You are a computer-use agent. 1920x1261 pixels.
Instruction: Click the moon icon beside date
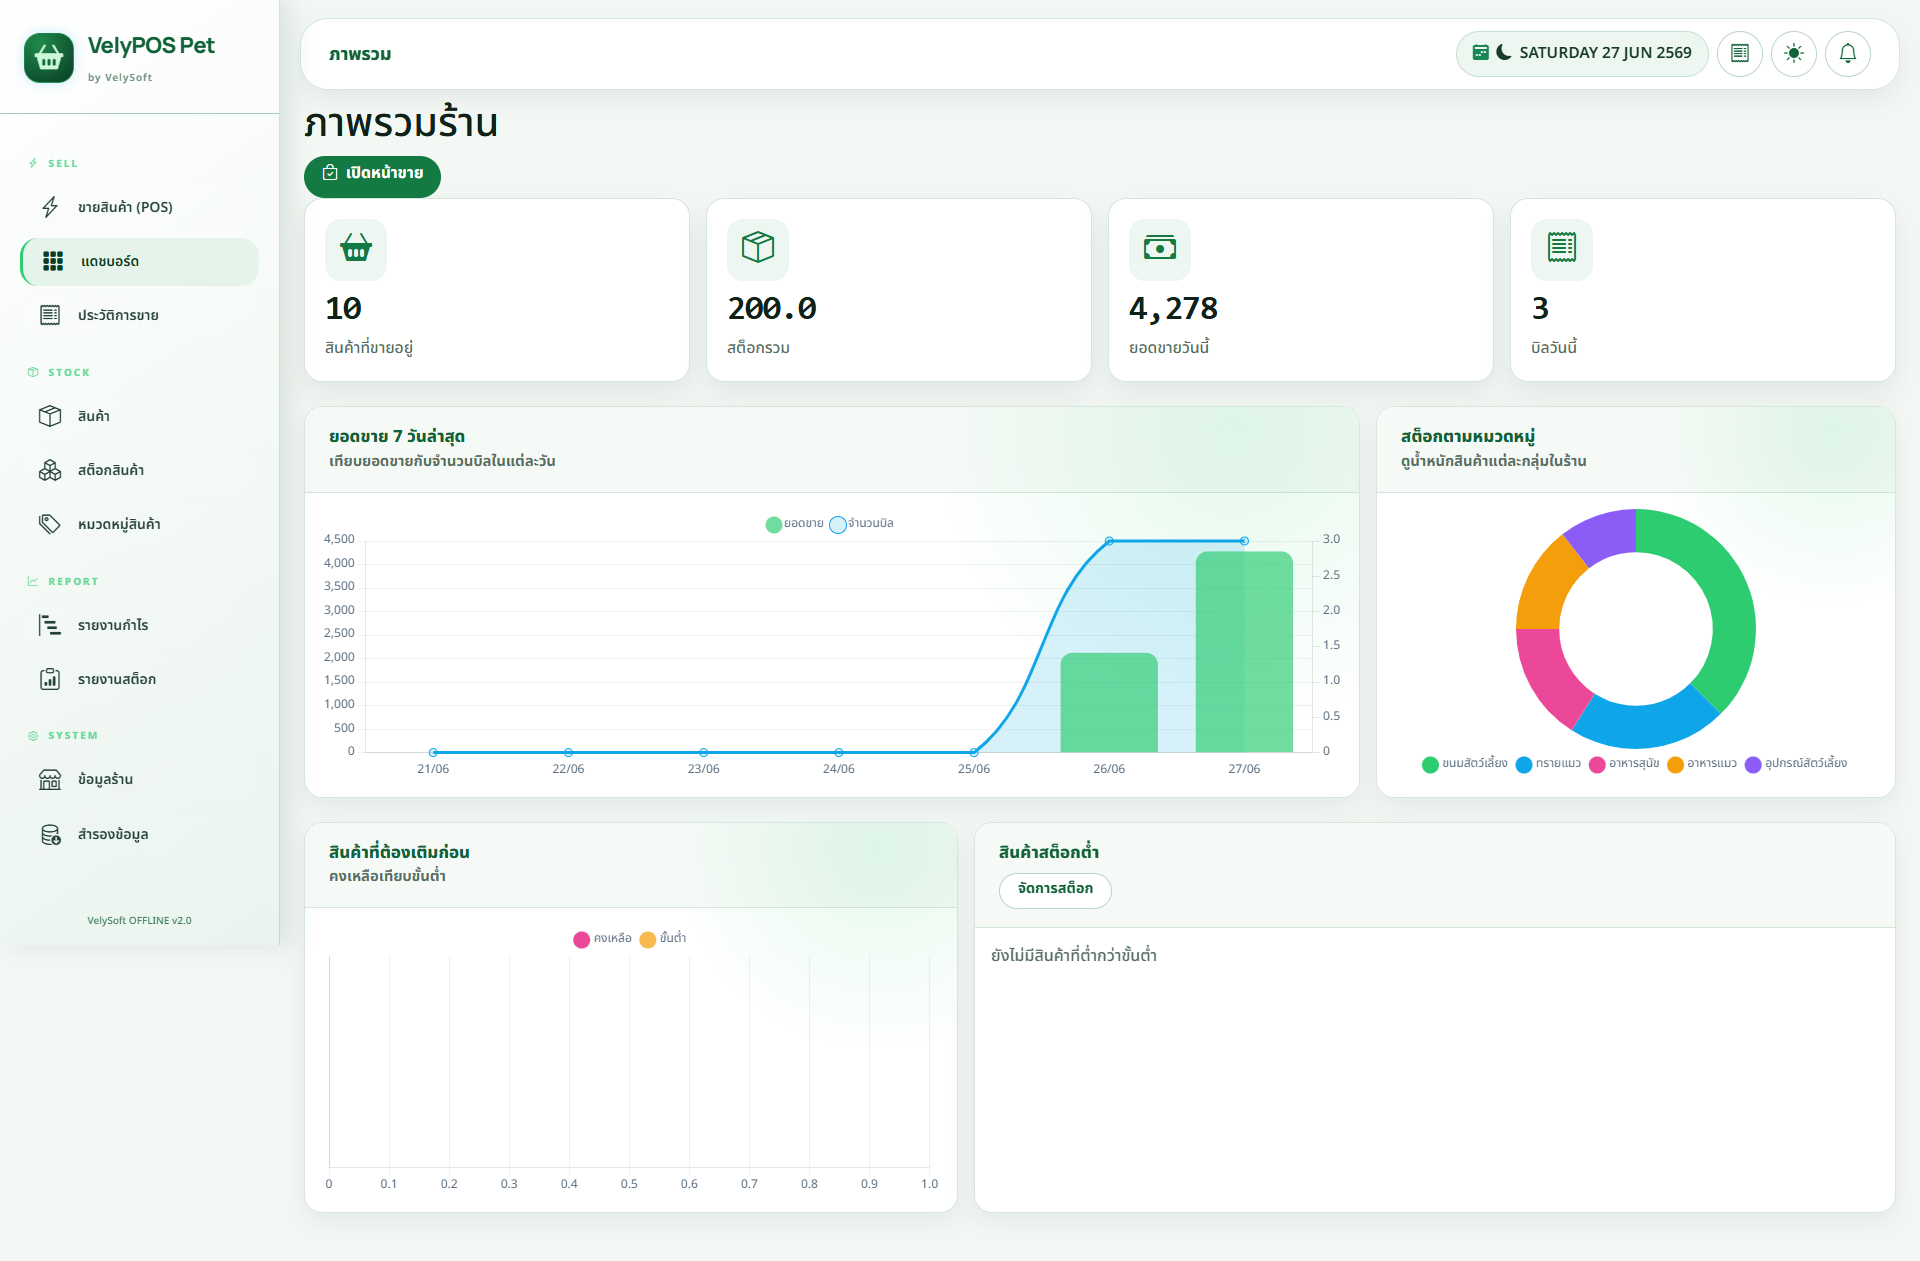point(1503,52)
